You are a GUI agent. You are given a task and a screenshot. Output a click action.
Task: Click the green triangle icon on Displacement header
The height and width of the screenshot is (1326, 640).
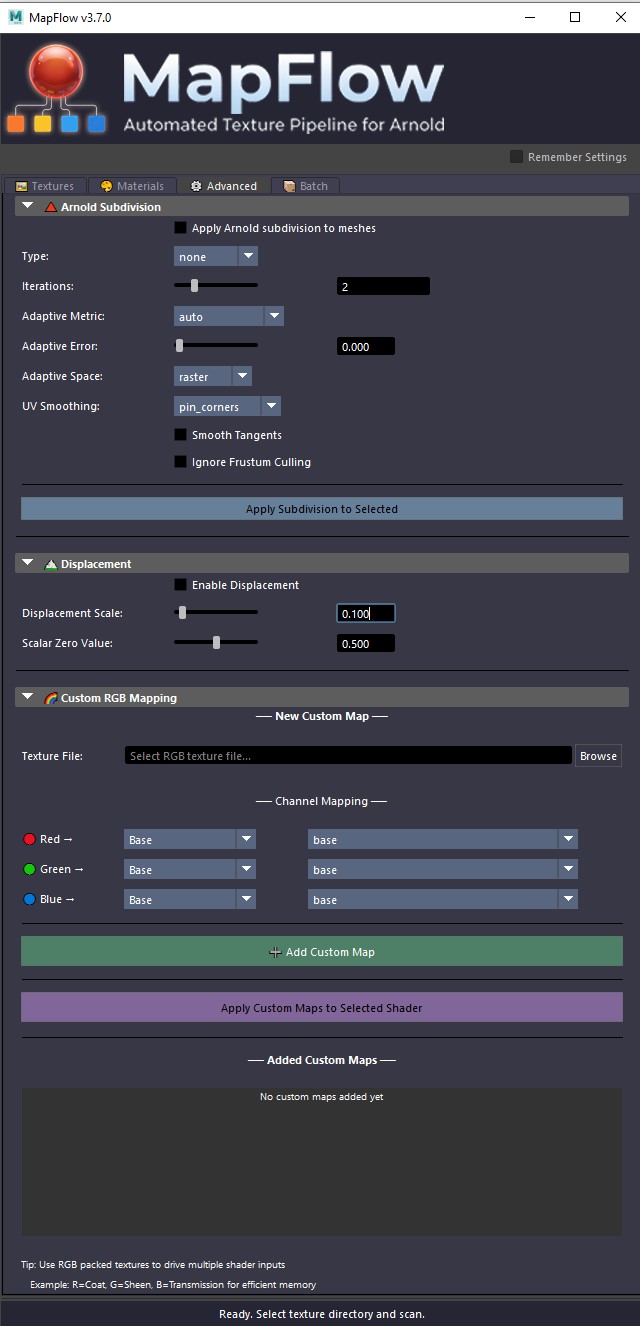coord(48,563)
